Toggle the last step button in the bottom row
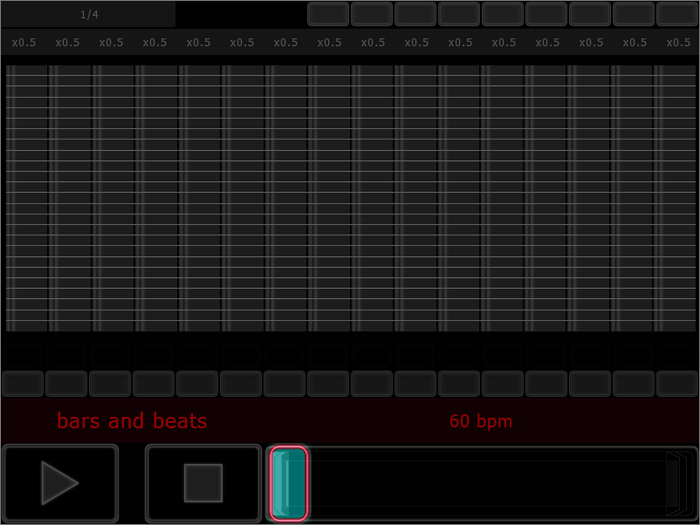Screen dimensions: 700x525 [678, 383]
